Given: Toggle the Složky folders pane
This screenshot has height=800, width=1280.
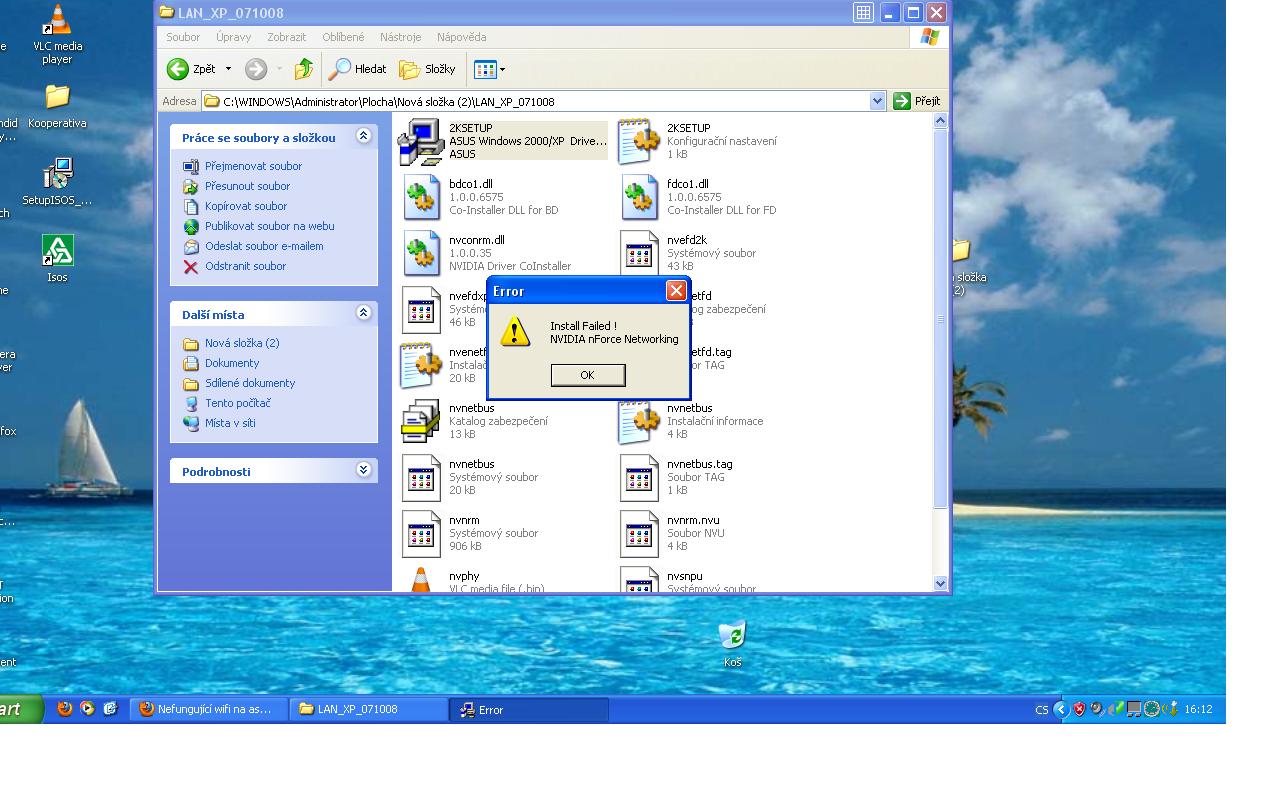Looking at the screenshot, I should (x=427, y=69).
